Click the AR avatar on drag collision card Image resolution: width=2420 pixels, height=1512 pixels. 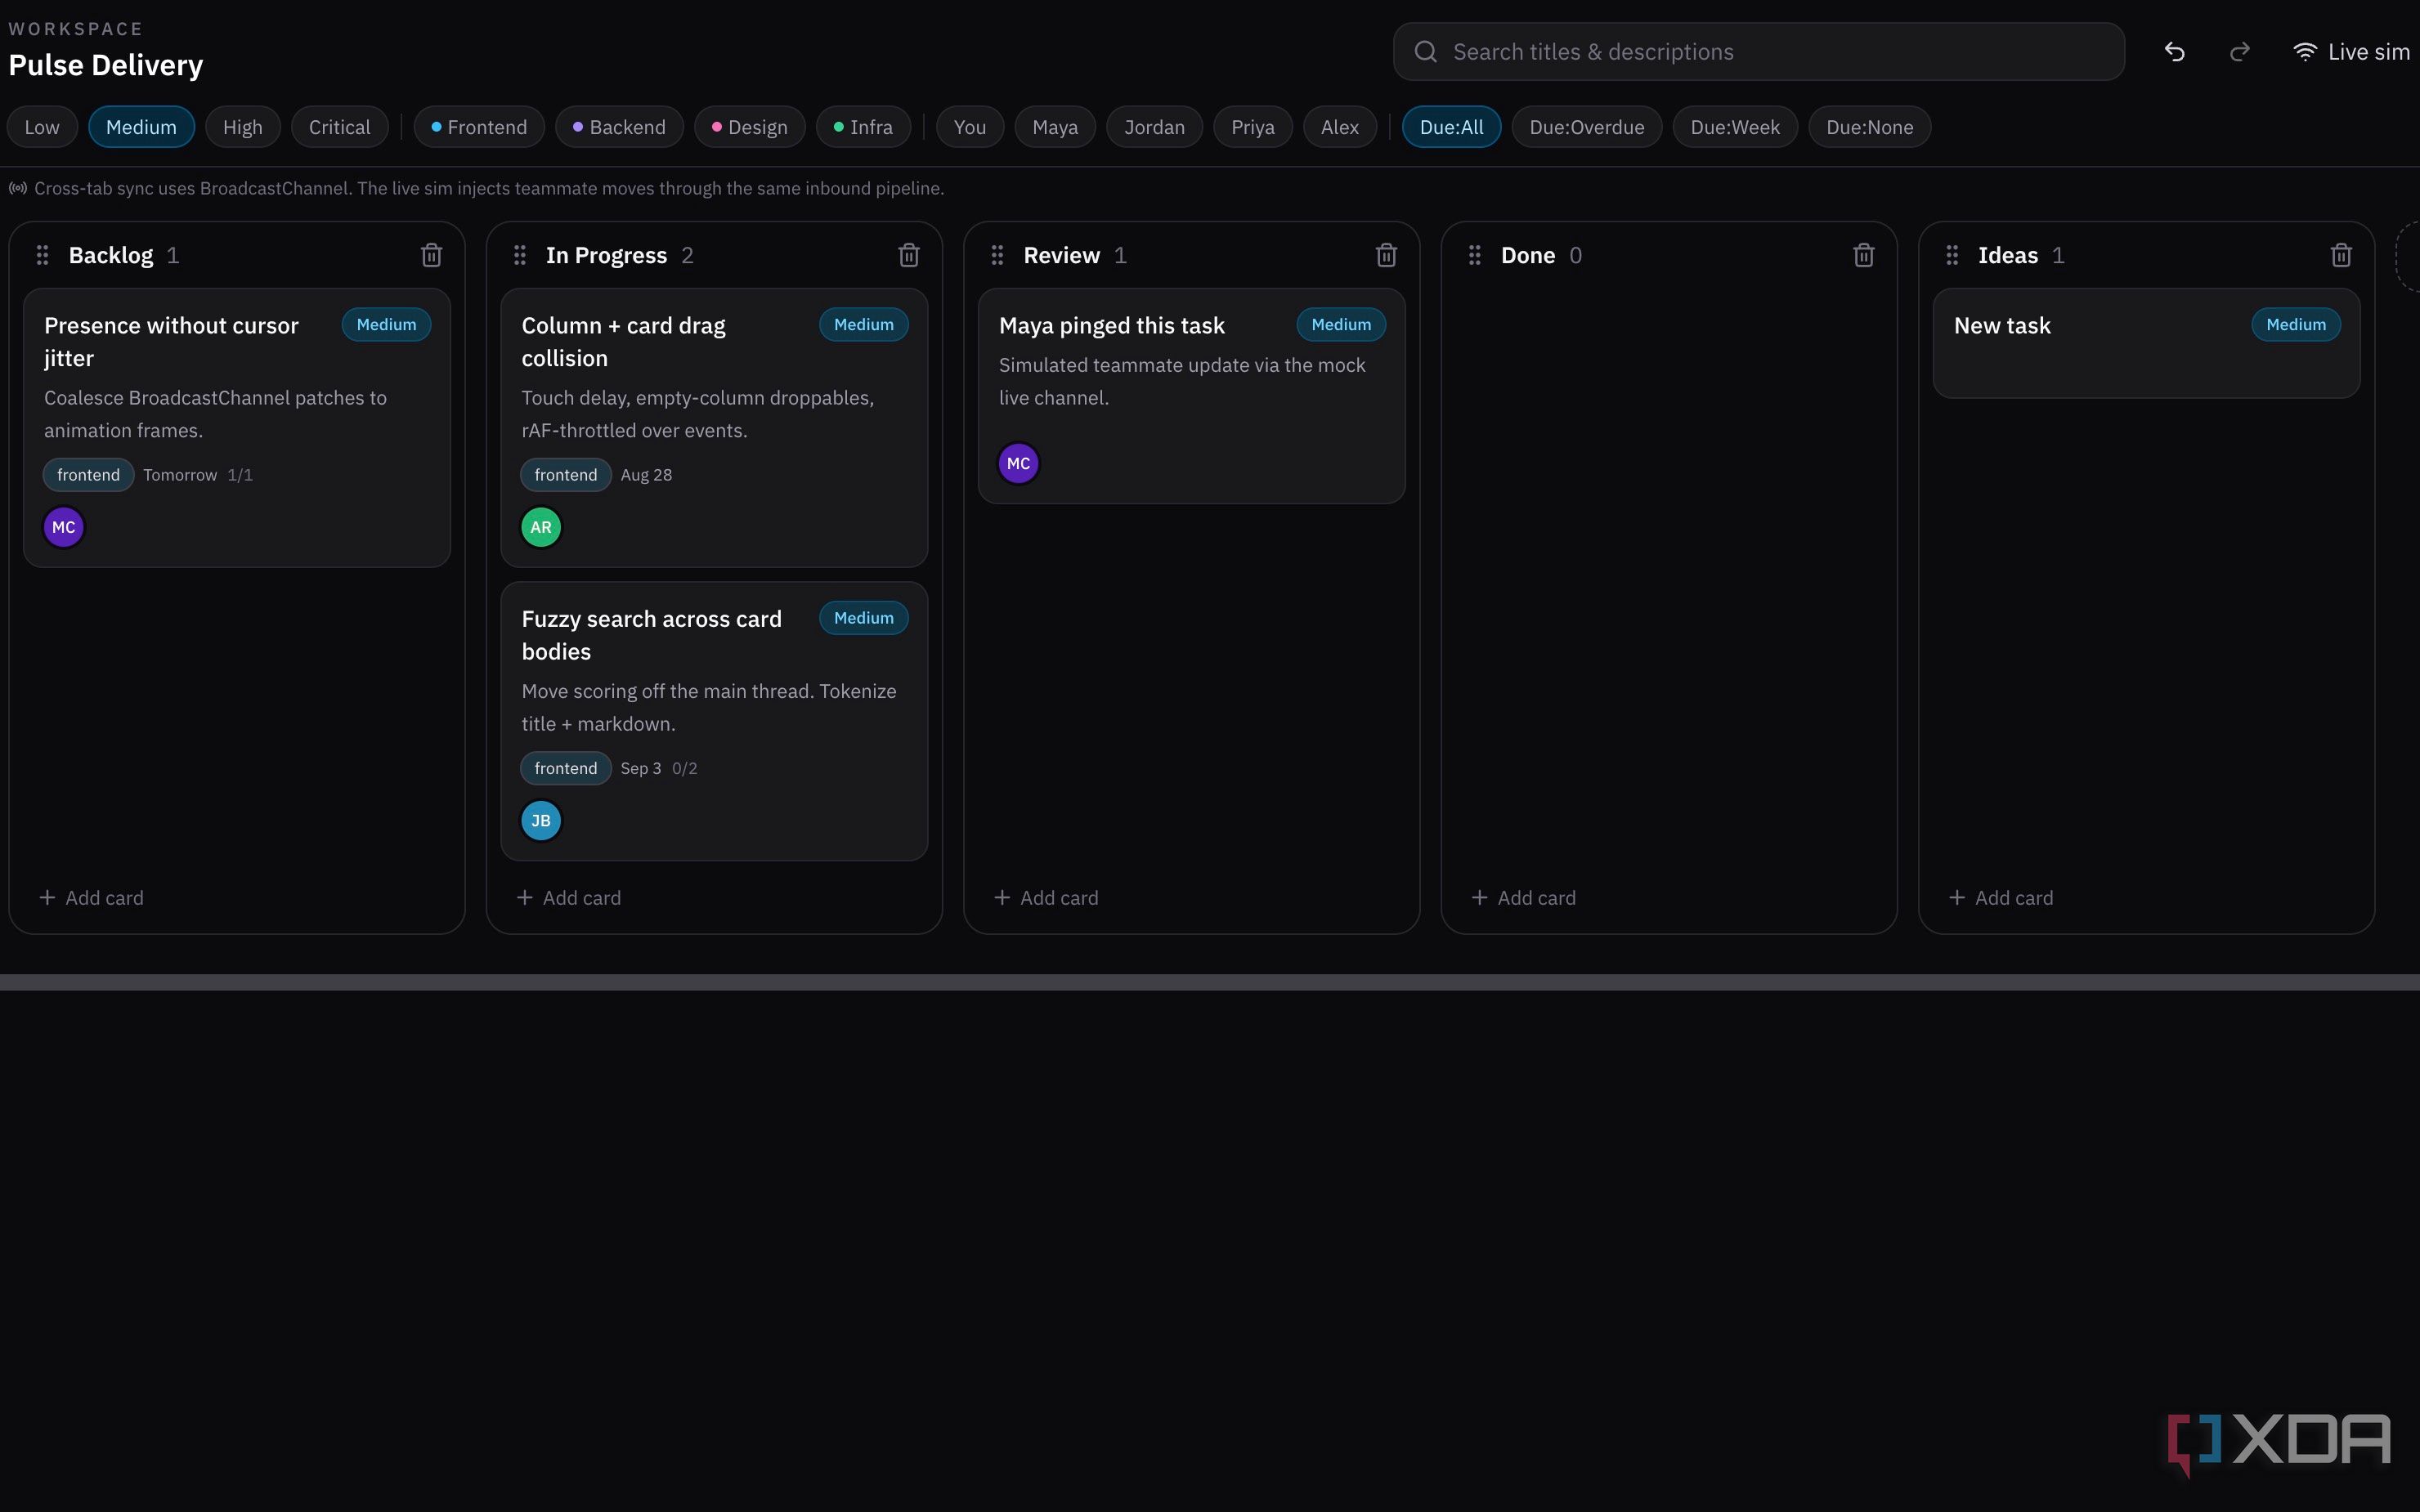pos(541,527)
